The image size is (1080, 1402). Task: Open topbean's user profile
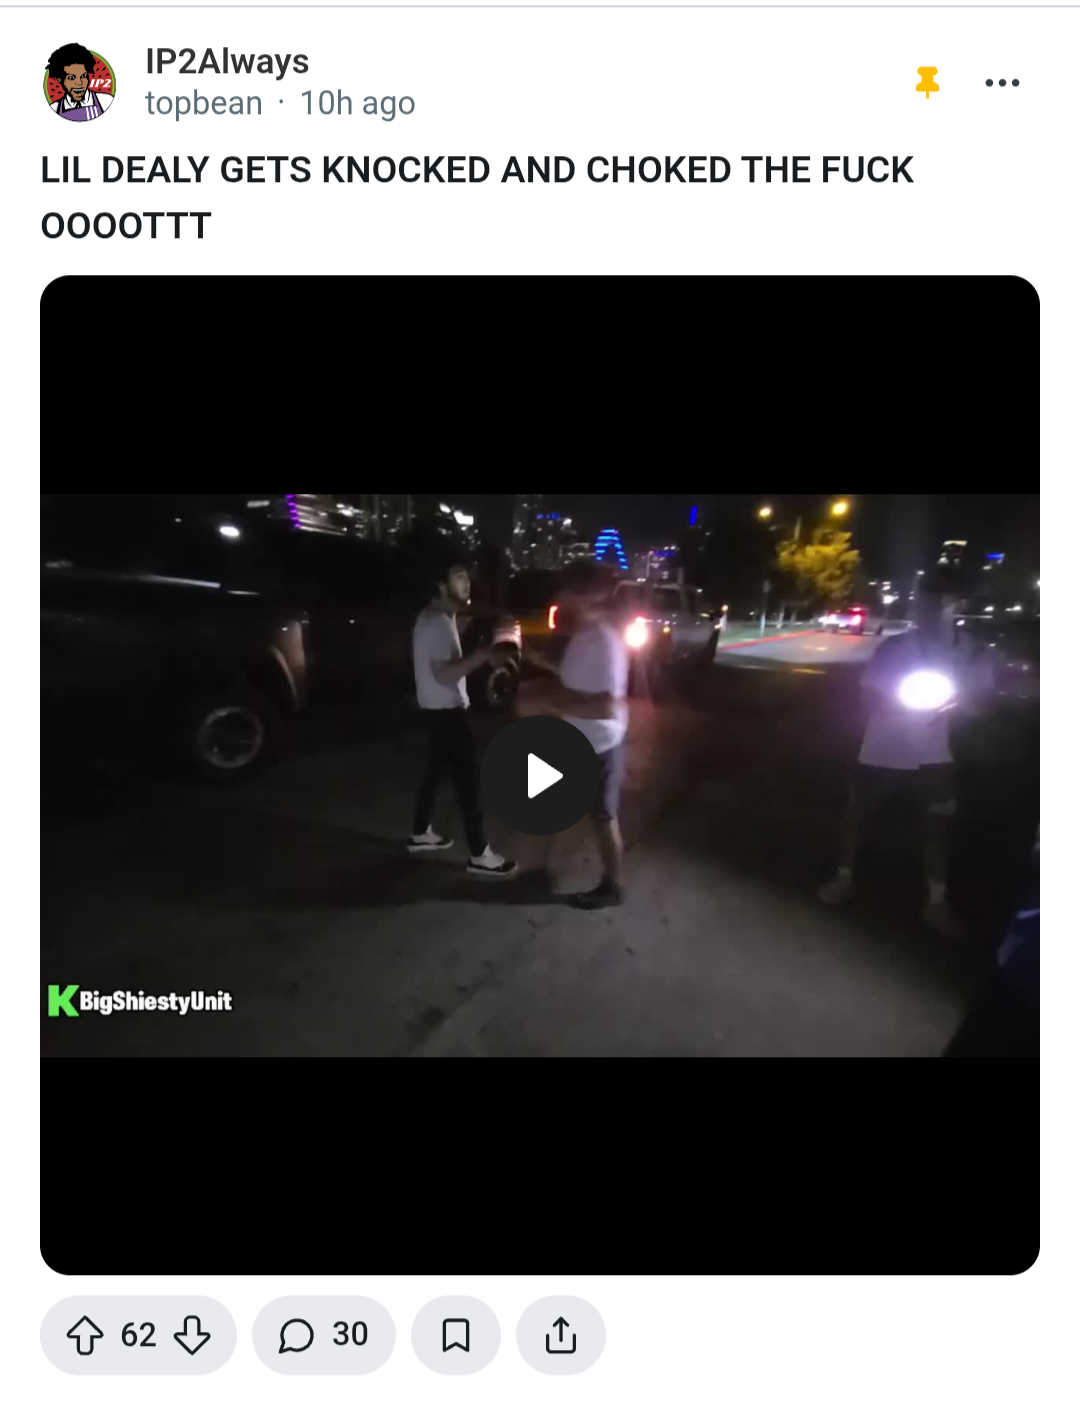point(204,103)
